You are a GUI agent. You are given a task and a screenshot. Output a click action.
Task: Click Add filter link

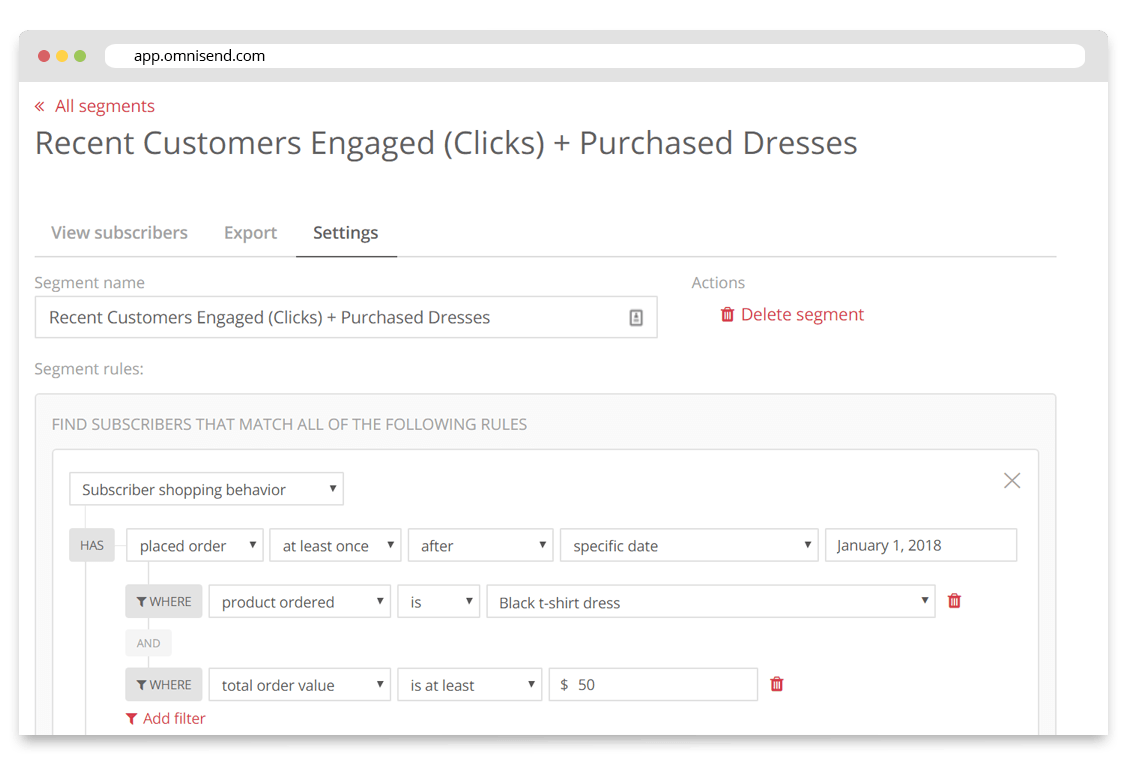tap(174, 719)
